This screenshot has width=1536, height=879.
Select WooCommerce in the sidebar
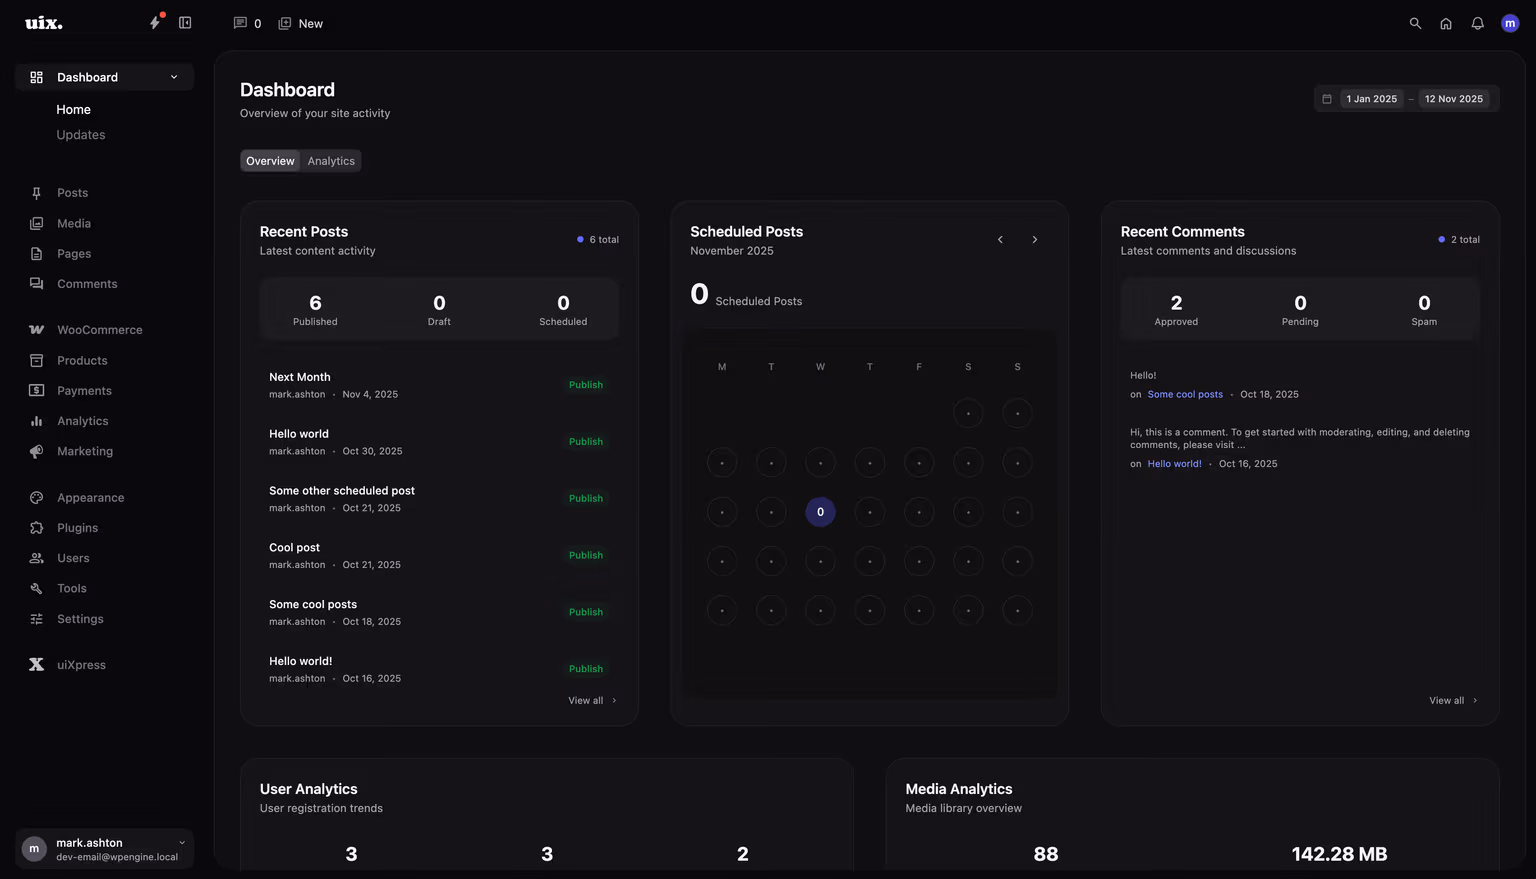100,329
